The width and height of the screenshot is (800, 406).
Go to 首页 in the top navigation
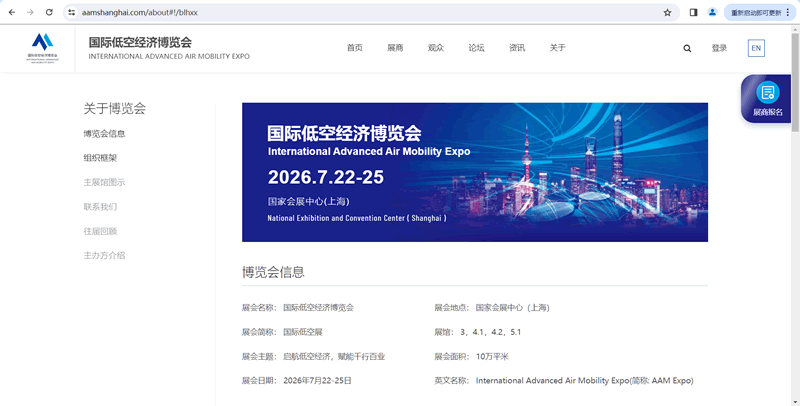click(x=354, y=48)
